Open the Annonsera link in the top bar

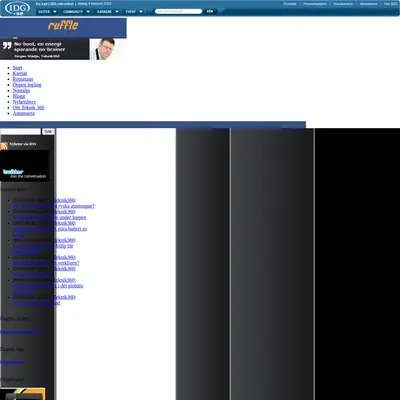[369, 4]
